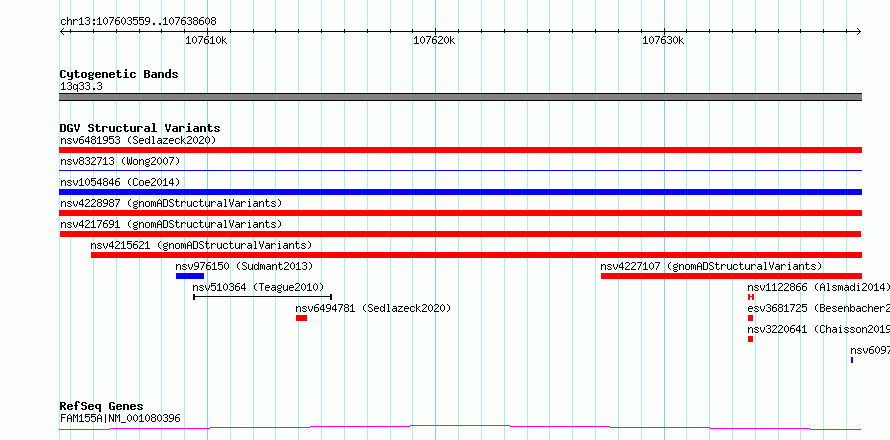Click the 107620k ruler tick label
This screenshot has width=890, height=440.
click(x=434, y=40)
